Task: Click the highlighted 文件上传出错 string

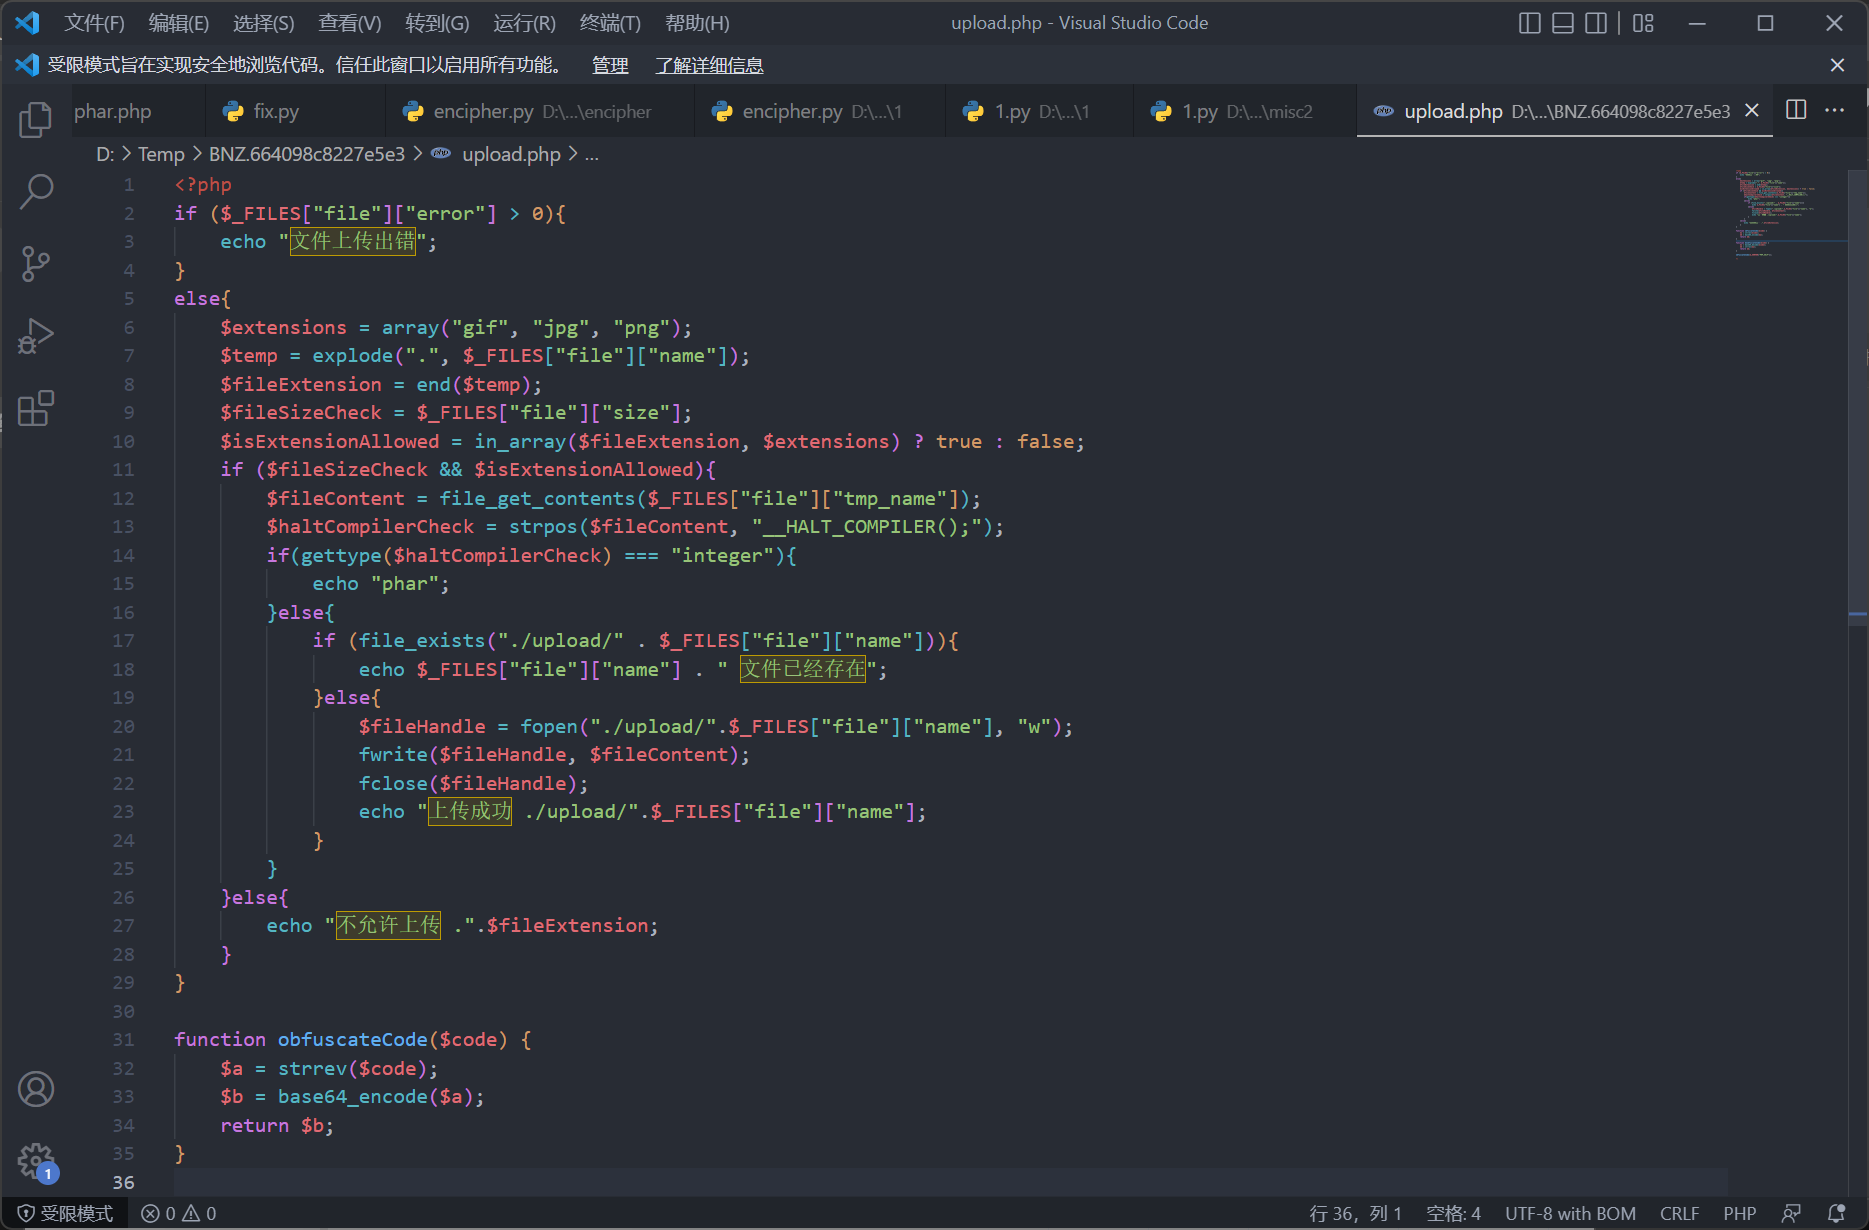Action: [352, 241]
